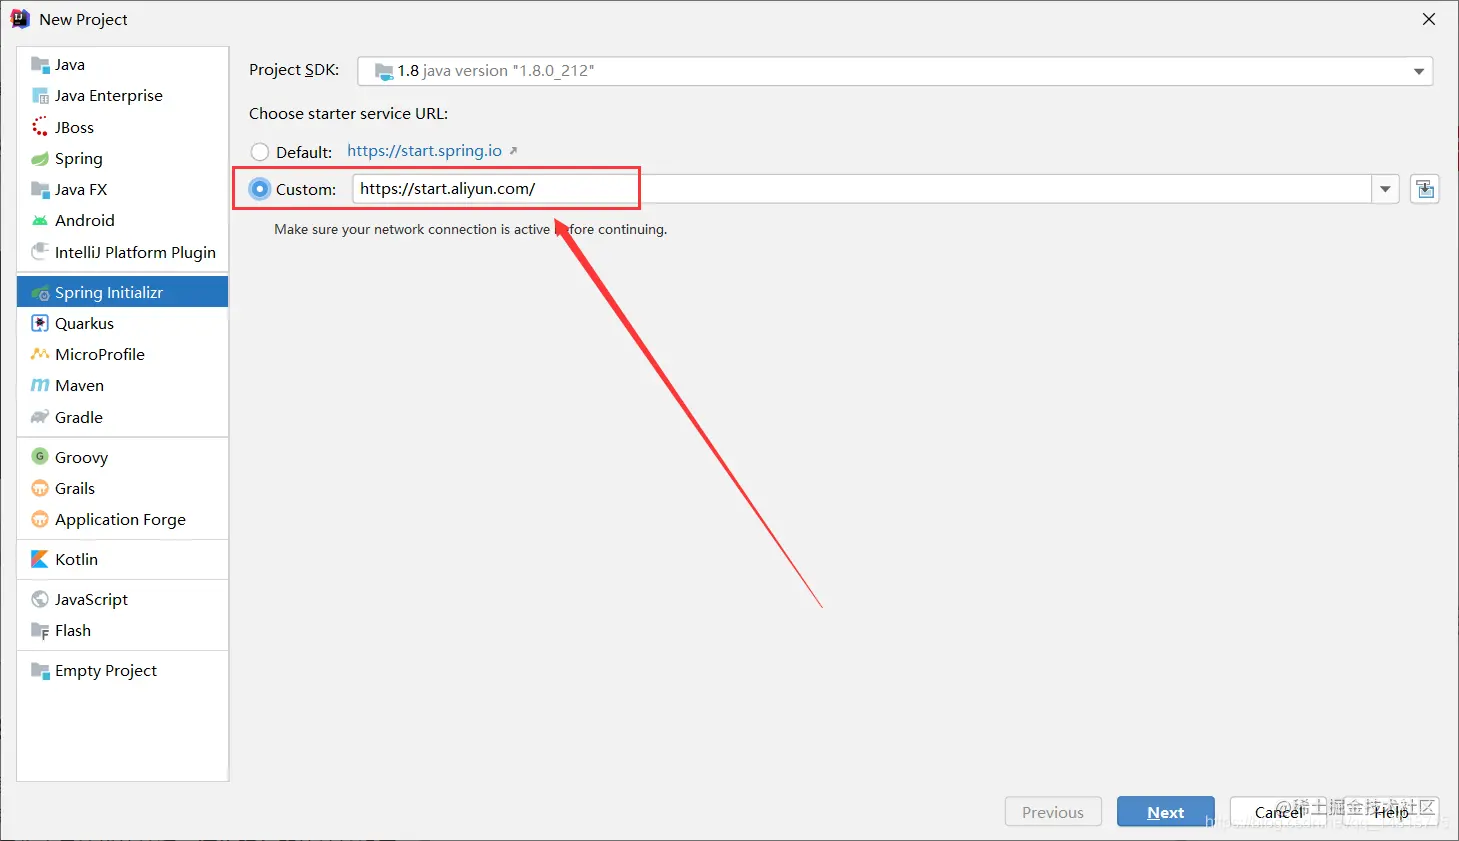Click the Grails icon
The image size is (1459, 841).
40,488
